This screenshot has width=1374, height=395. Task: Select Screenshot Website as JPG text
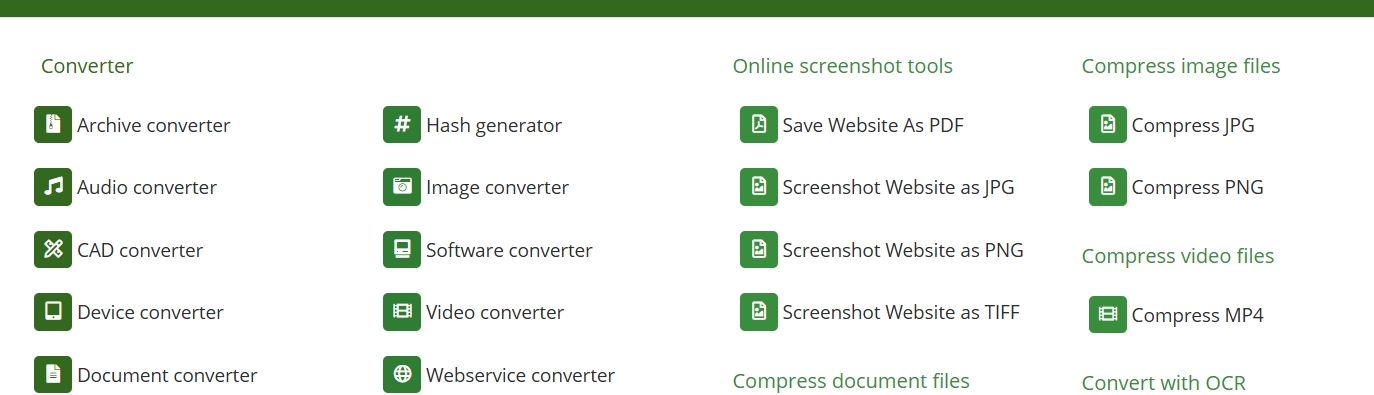coord(898,187)
